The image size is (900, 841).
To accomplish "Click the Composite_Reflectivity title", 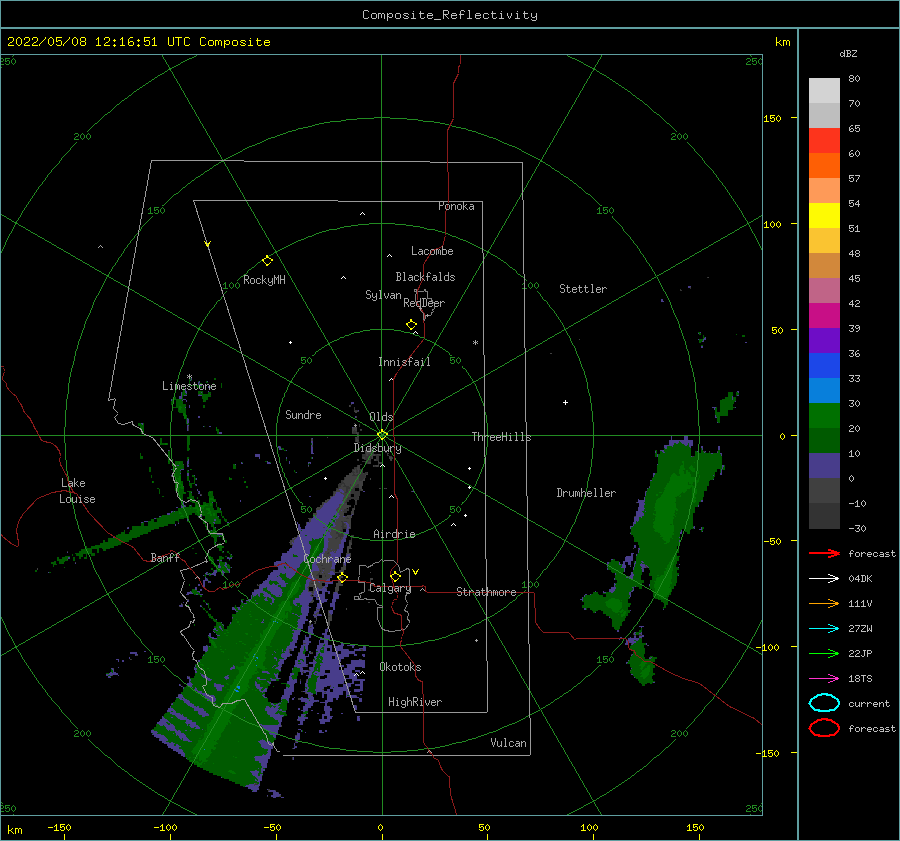I will 450,15.
